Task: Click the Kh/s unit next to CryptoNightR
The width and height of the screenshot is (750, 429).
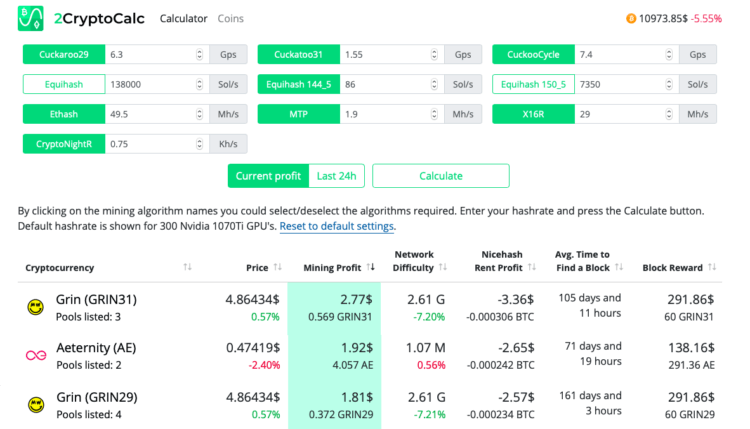Action: point(228,144)
